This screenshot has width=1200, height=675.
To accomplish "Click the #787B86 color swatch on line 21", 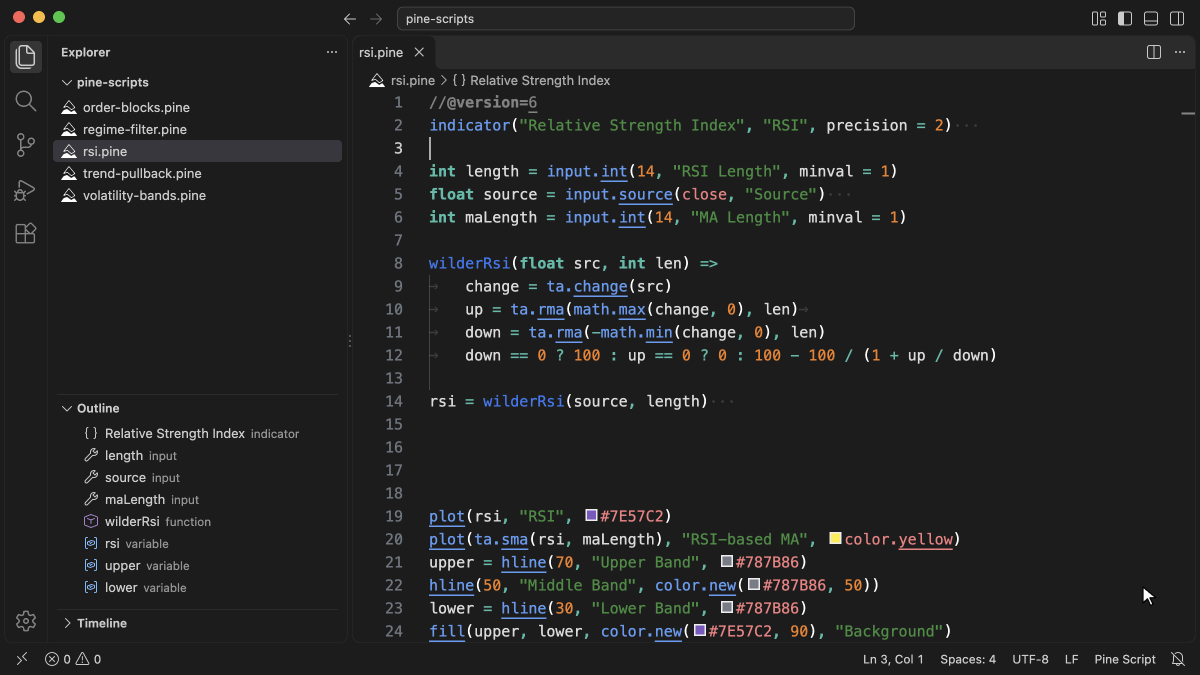I will [x=727, y=562].
